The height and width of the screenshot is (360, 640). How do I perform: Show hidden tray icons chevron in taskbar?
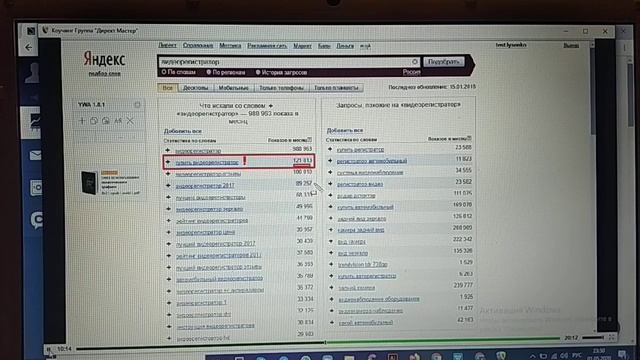532,356
